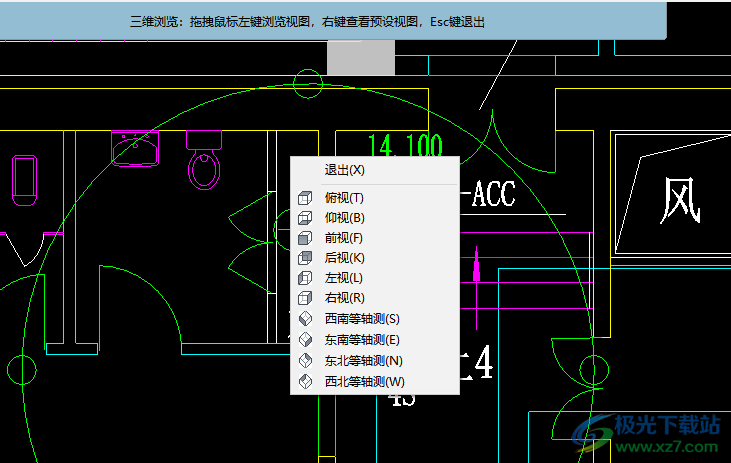Viewport: 731px width, 463px height.
Task: Select 前视(F) front view entry
Action: (375, 238)
